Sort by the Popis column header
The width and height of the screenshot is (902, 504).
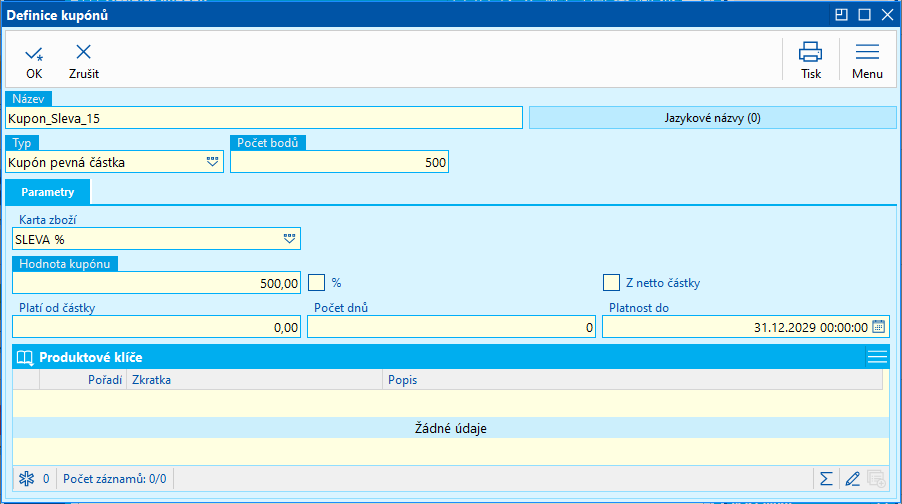[x=633, y=380]
